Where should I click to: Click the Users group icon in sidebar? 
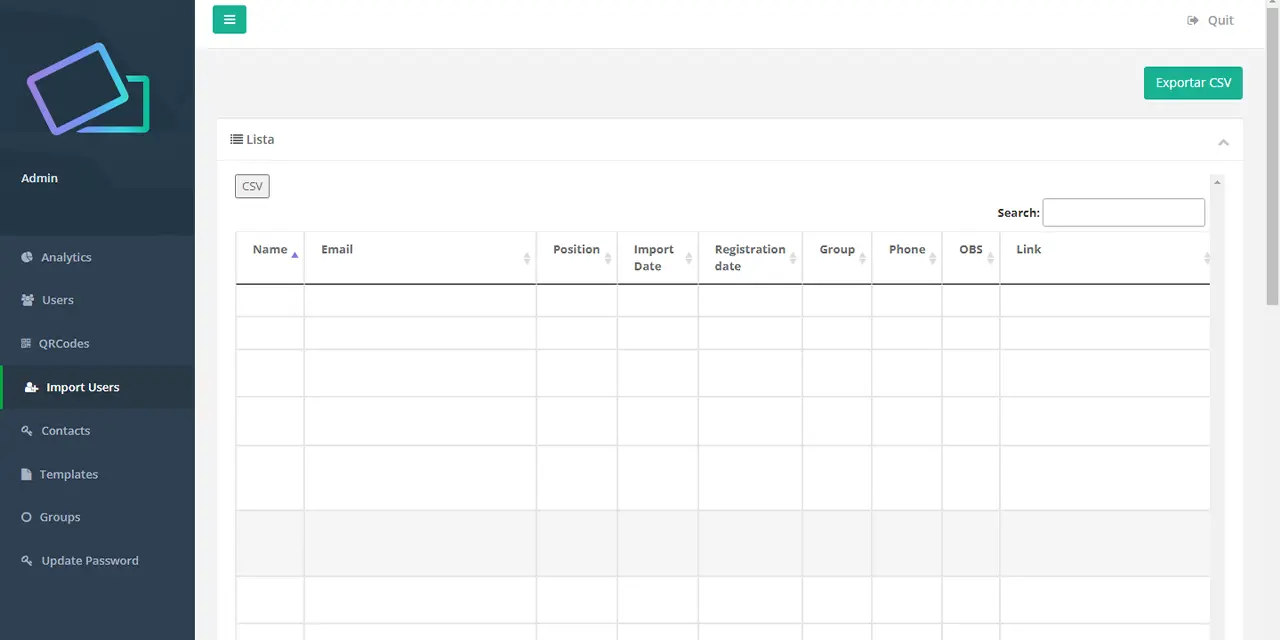pyautogui.click(x=27, y=300)
